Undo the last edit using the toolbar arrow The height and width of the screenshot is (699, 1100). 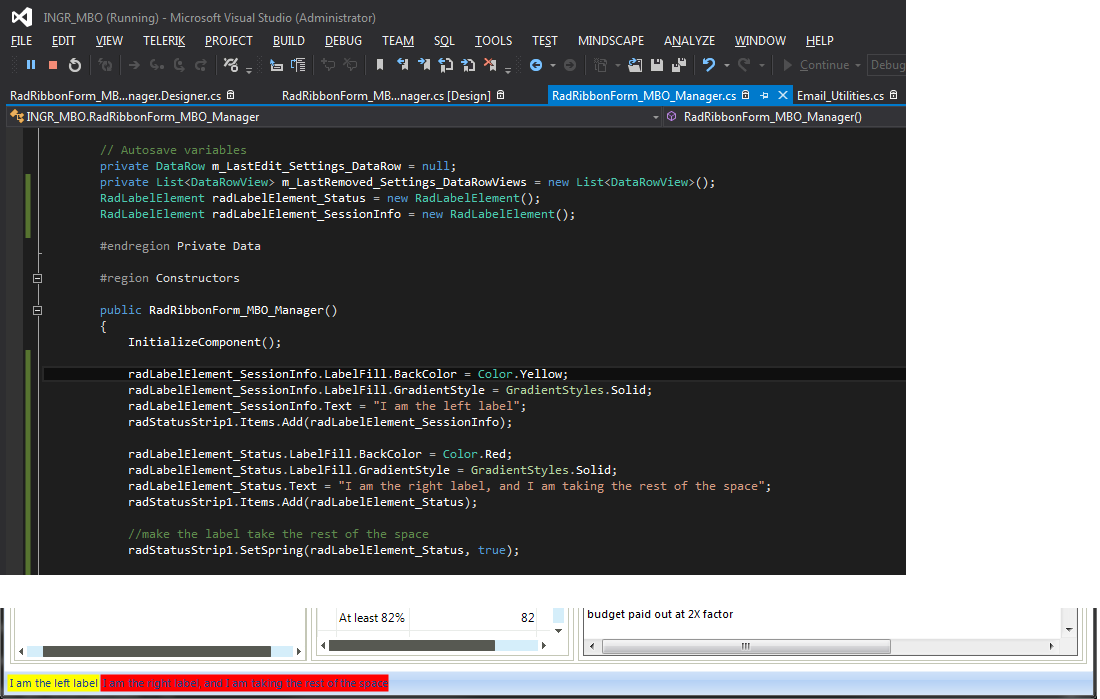[708, 65]
